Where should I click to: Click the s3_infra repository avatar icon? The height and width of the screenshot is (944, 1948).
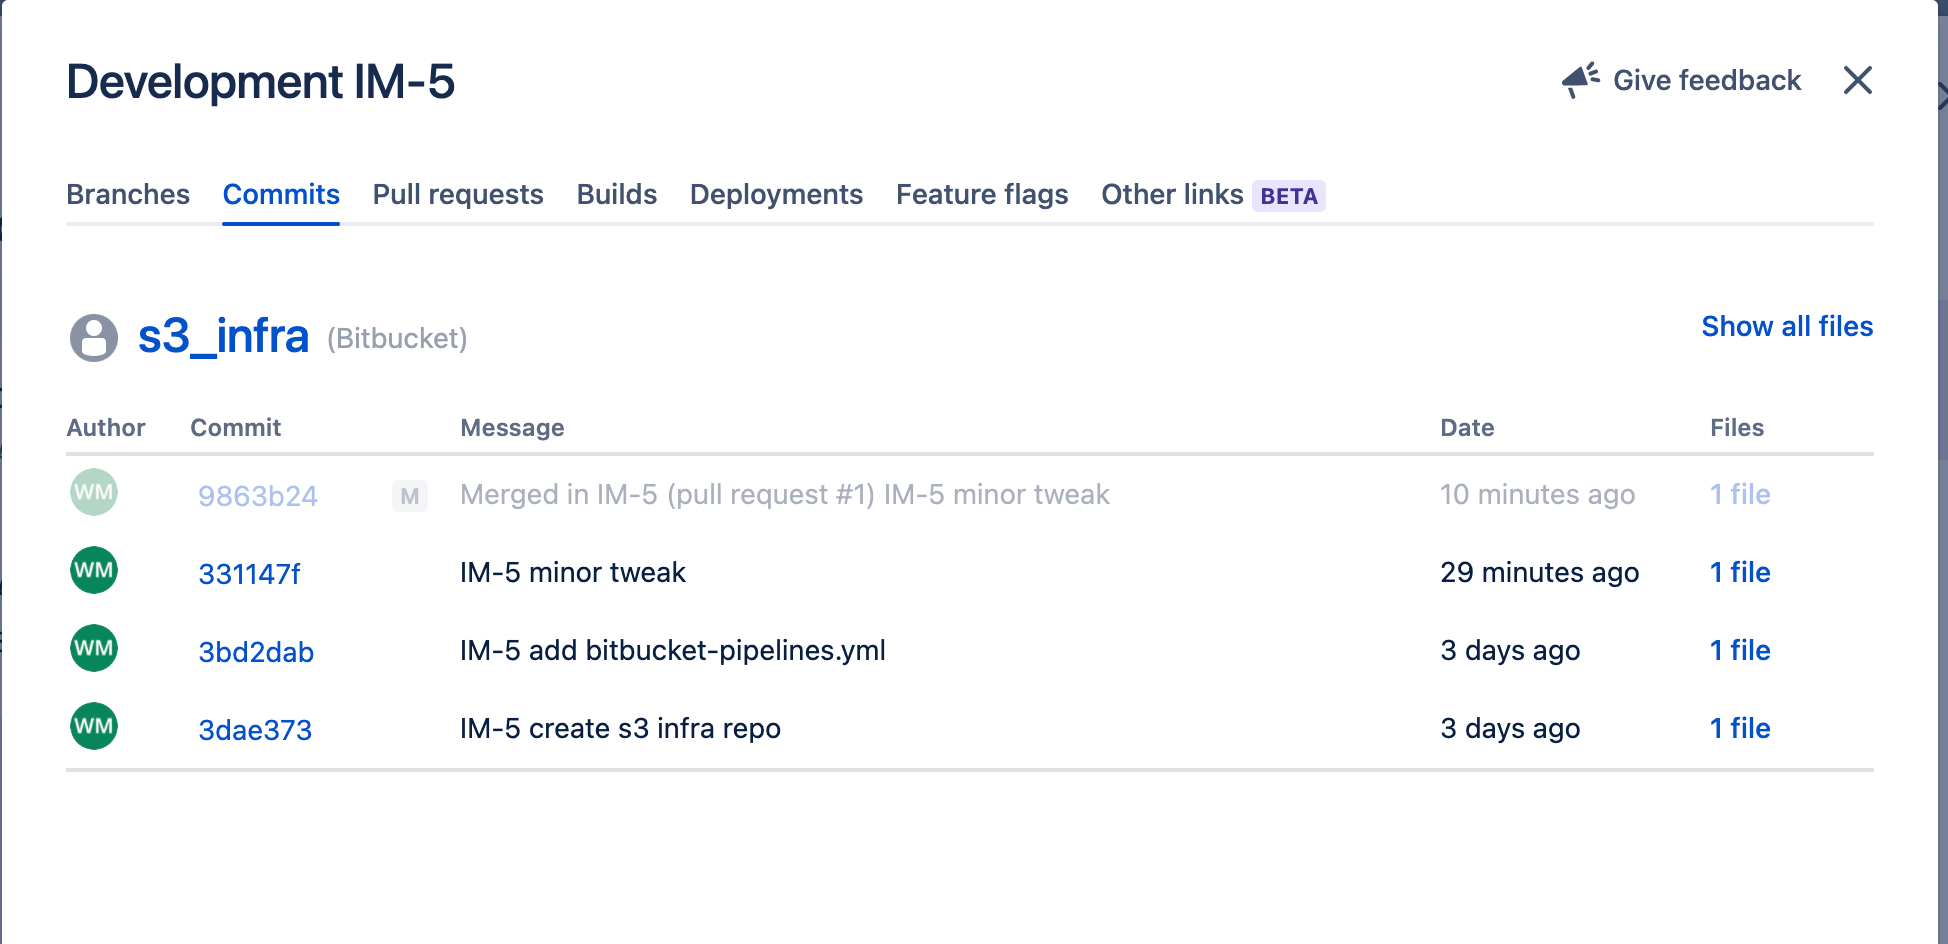point(93,337)
